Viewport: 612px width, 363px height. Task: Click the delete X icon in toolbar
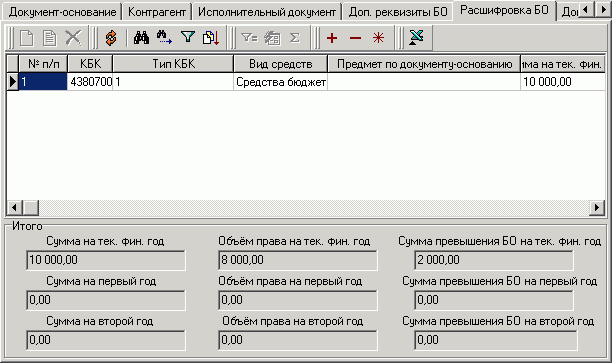(x=73, y=38)
